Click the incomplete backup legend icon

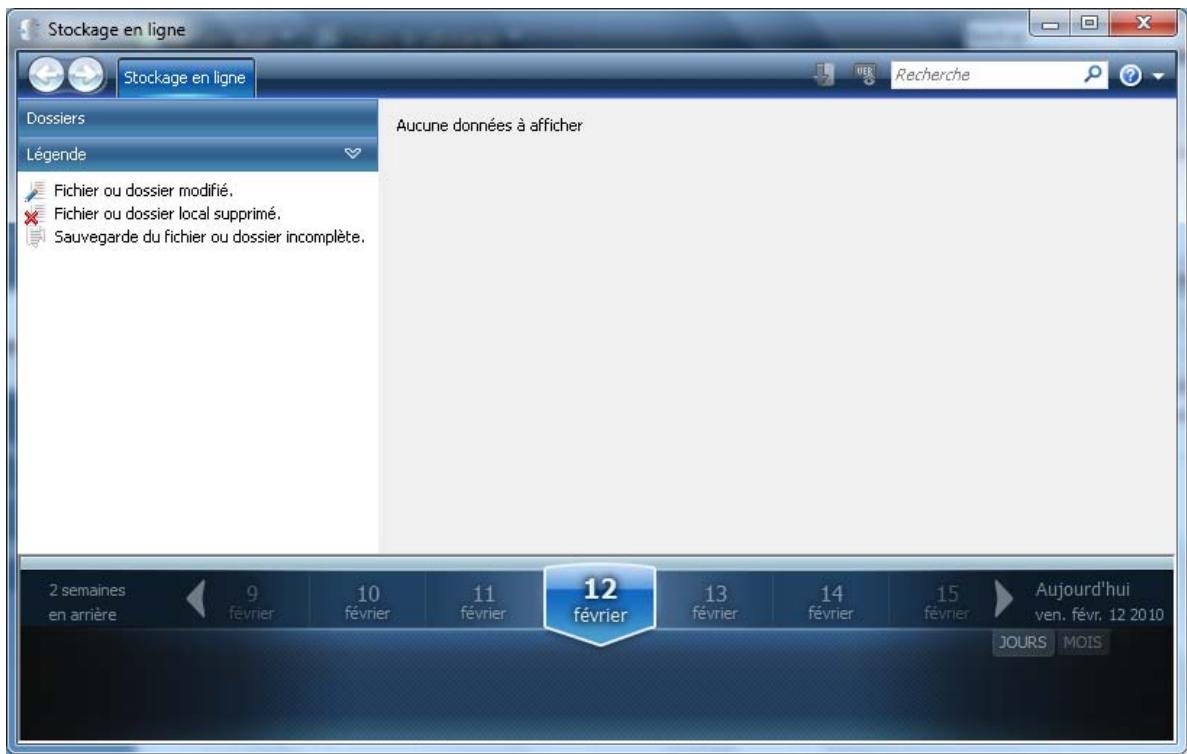tap(36, 238)
